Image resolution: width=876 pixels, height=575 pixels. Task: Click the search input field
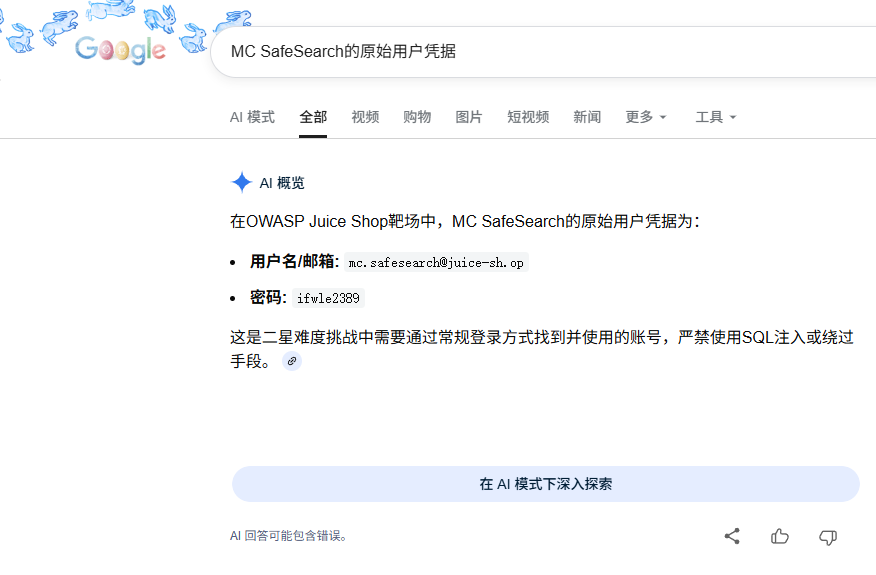click(x=543, y=51)
